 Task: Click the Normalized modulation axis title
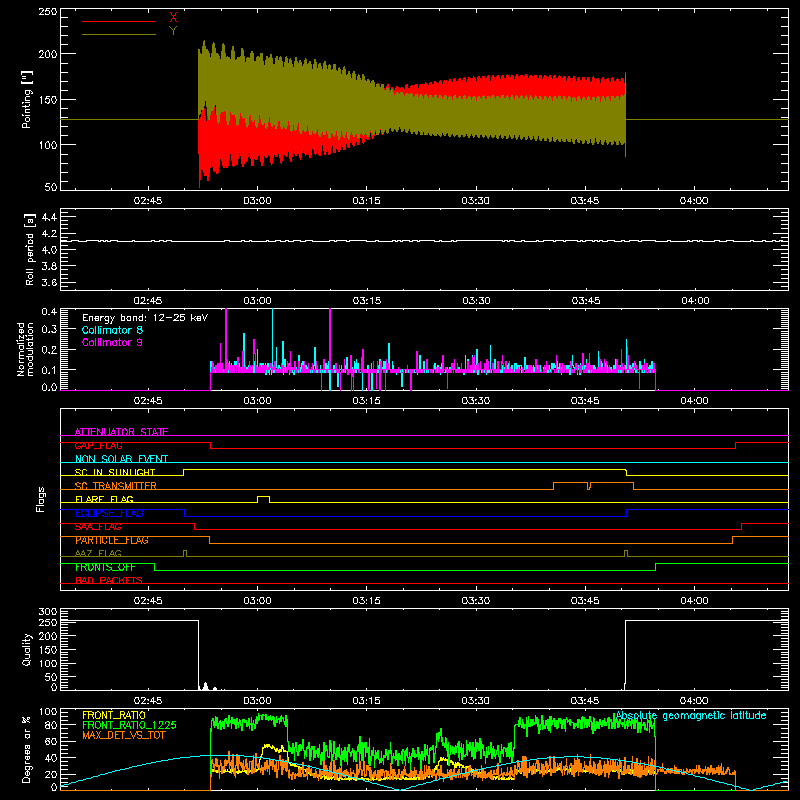25,349
